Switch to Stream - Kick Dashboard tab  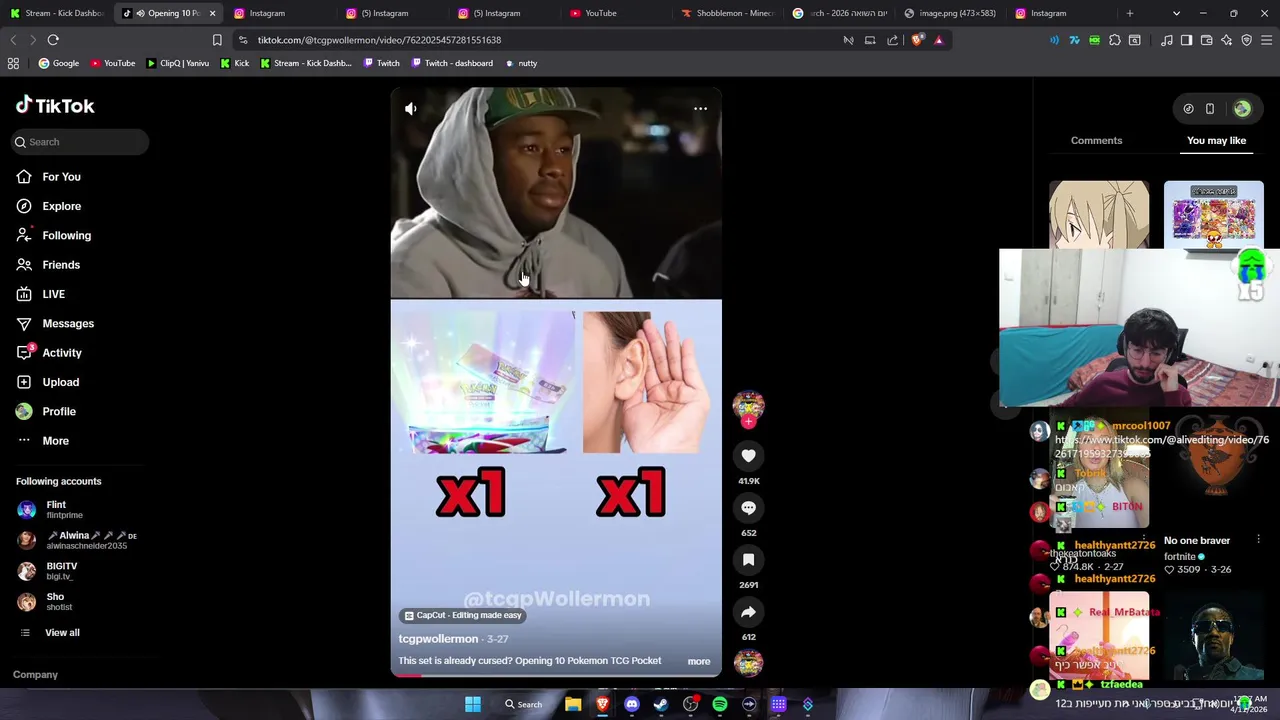(56, 13)
